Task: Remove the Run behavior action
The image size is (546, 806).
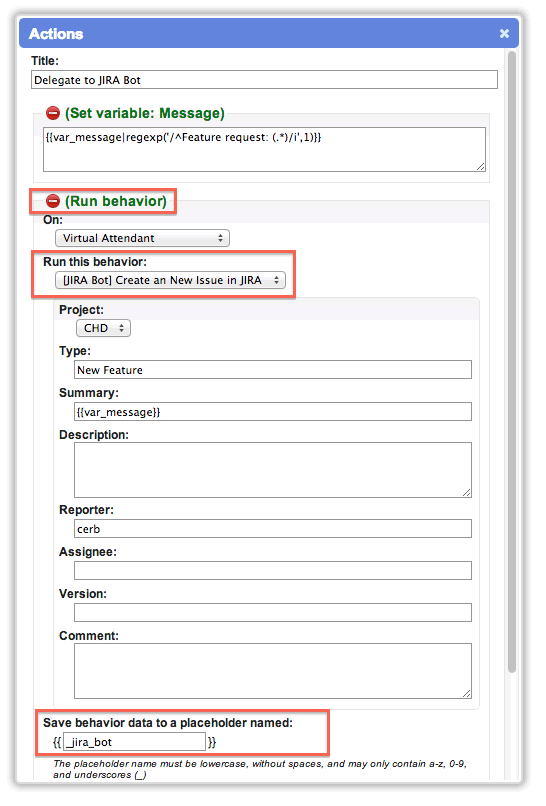Action: 53,201
